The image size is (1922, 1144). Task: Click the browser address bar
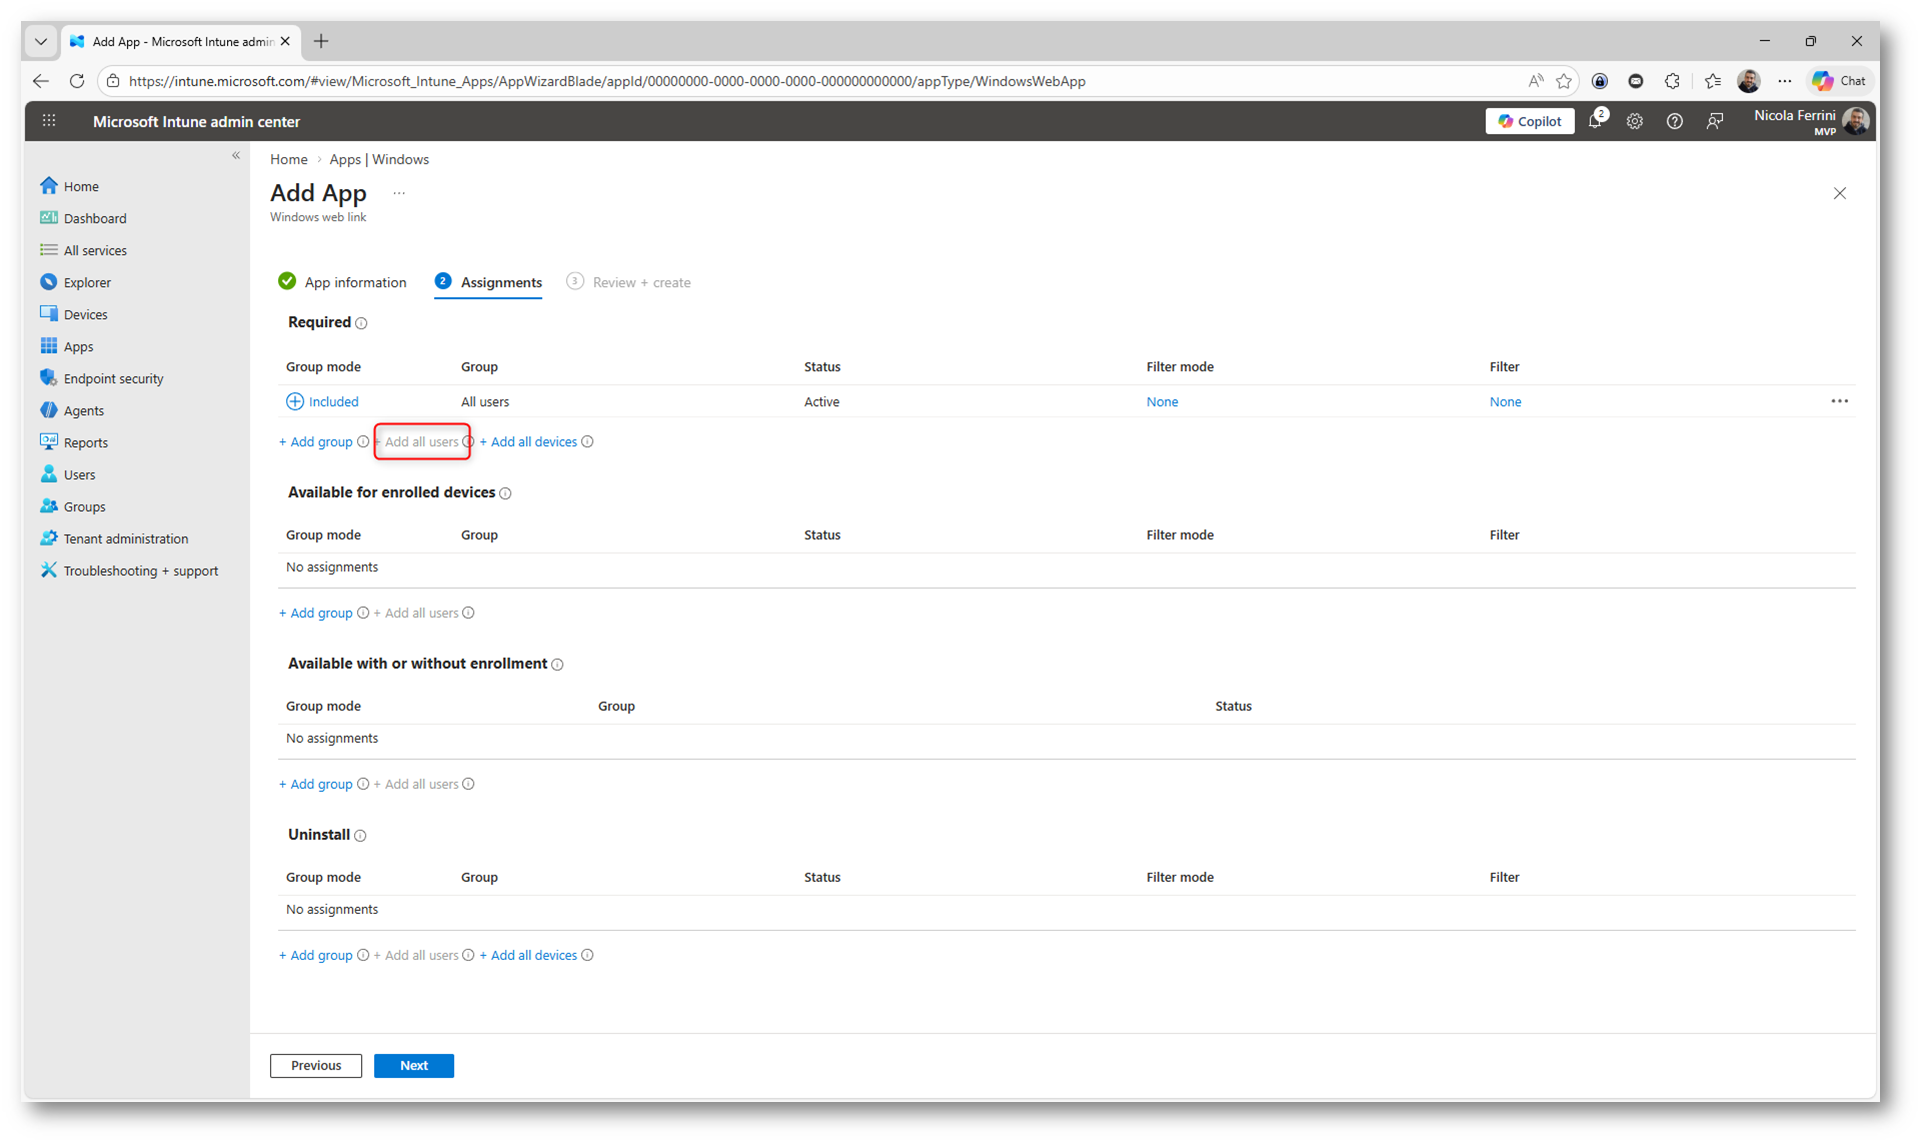click(800, 81)
